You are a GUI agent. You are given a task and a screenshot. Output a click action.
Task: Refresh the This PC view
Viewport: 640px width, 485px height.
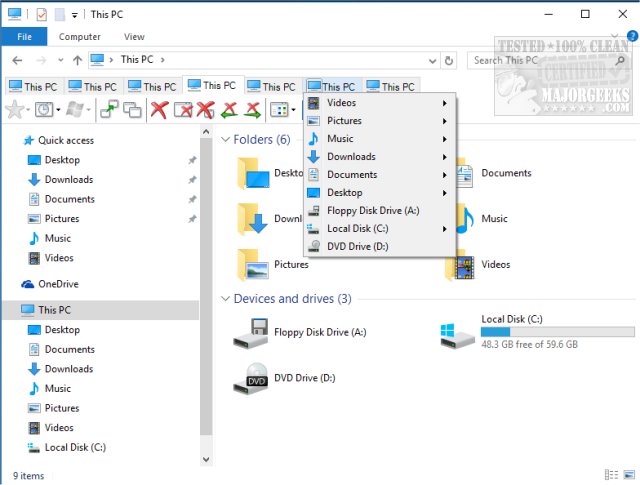pos(449,61)
